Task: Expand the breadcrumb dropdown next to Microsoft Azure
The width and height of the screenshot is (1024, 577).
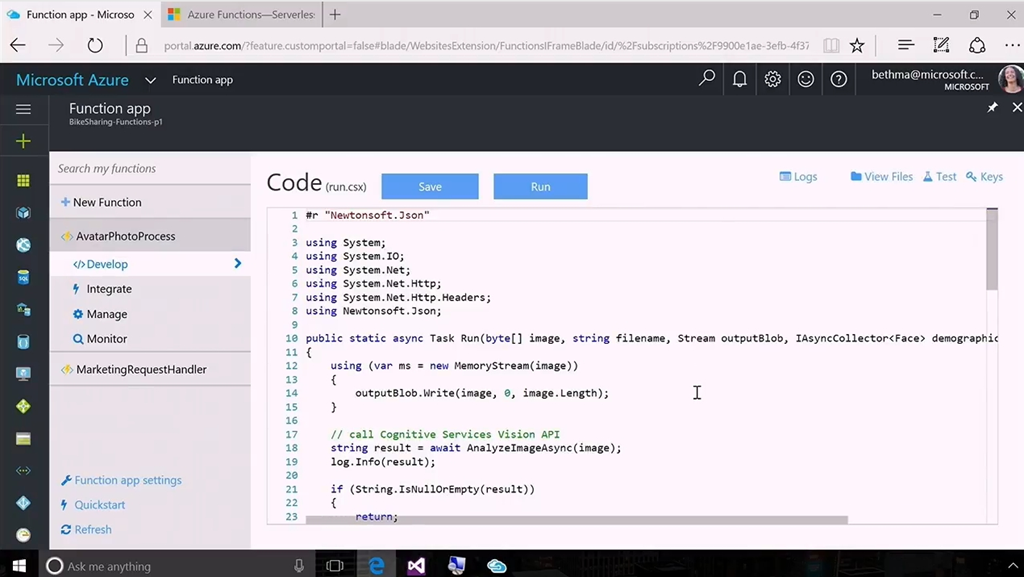Action: pyautogui.click(x=150, y=80)
